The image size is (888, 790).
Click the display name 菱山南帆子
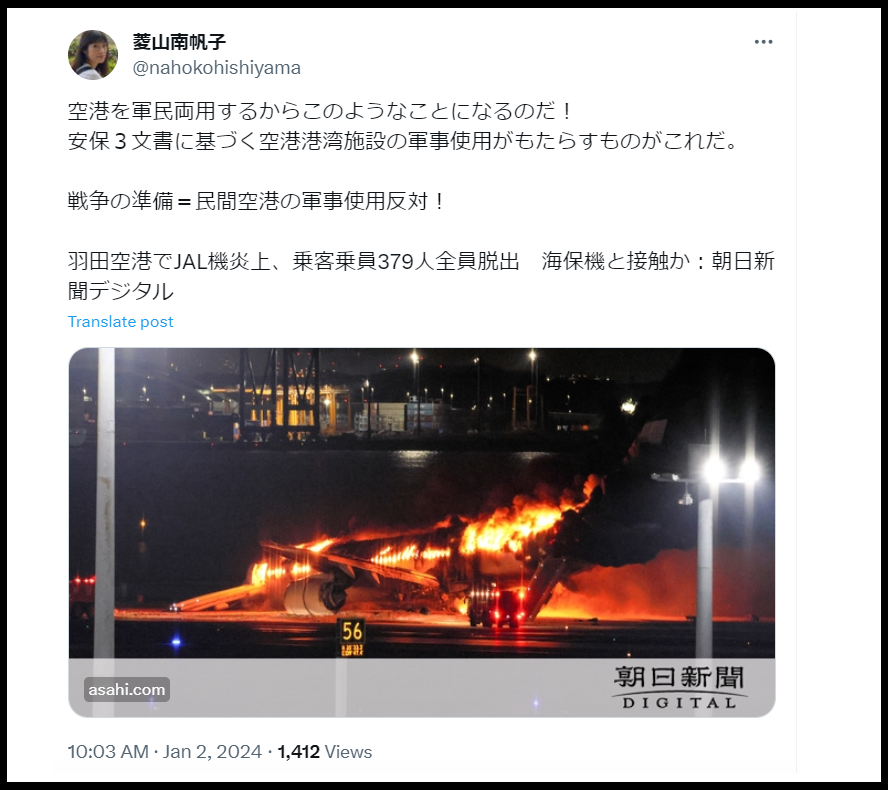point(179,42)
